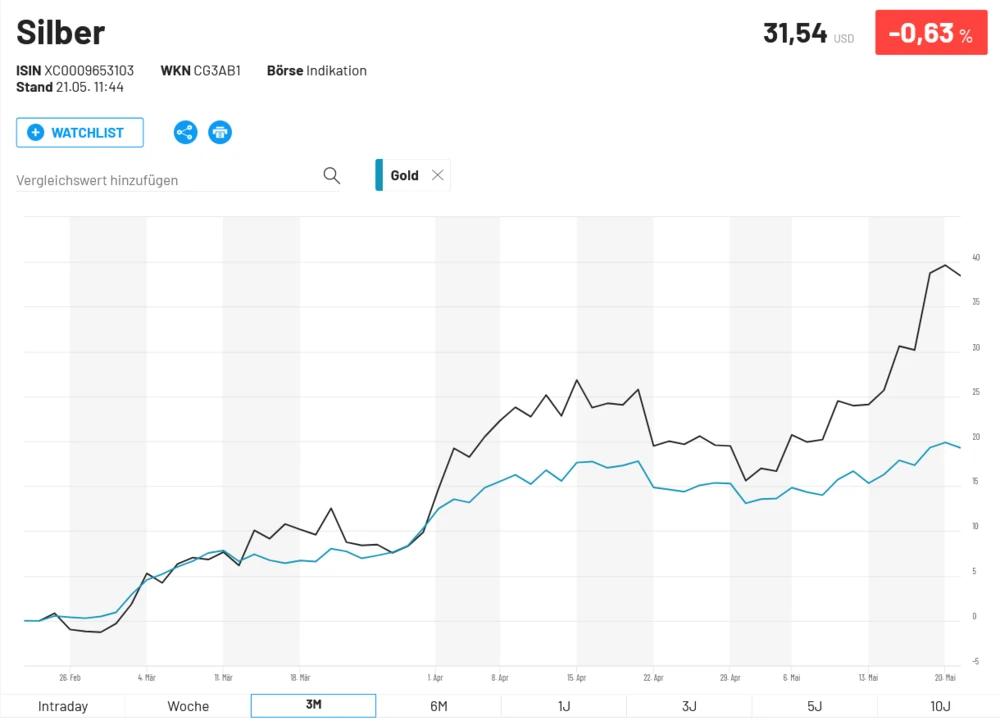
Task: Click the 31,54 USD price value
Action: pos(796,33)
